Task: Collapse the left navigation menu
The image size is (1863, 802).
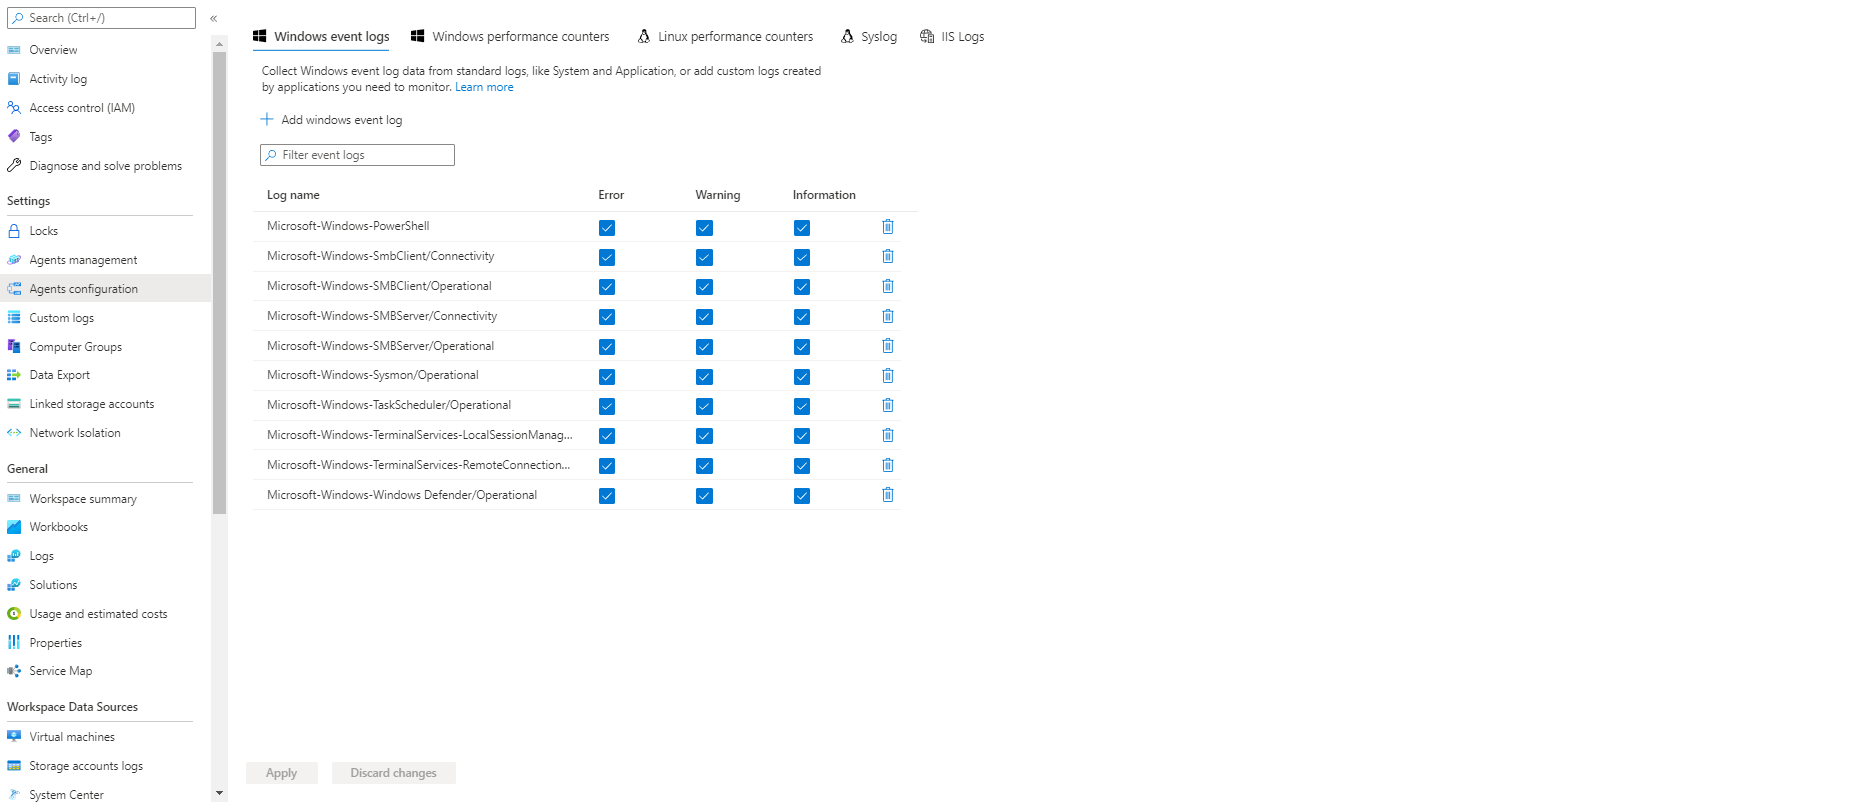Action: [x=213, y=18]
